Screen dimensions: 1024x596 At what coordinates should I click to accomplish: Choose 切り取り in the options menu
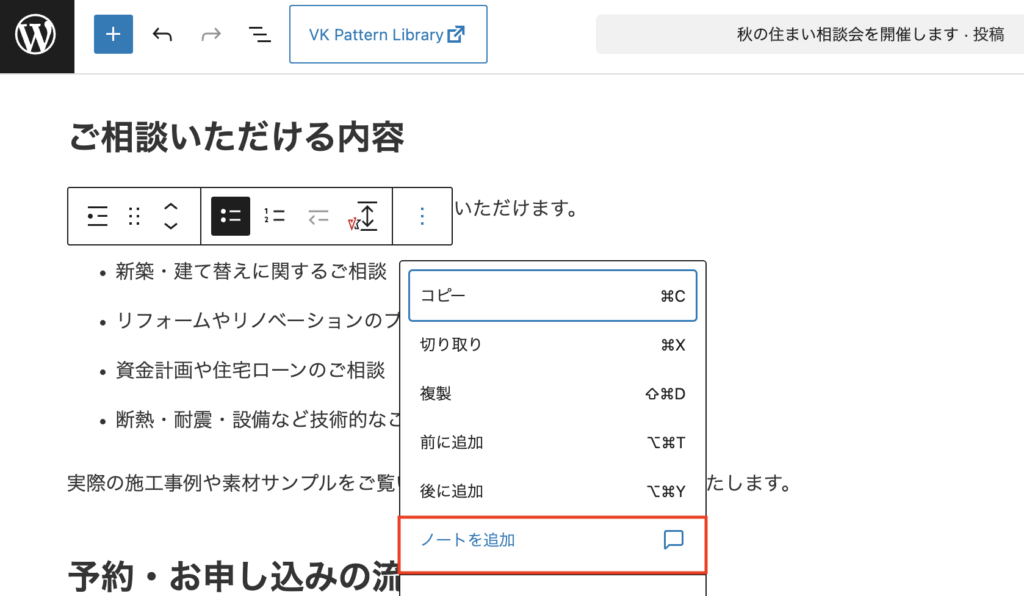pos(552,345)
